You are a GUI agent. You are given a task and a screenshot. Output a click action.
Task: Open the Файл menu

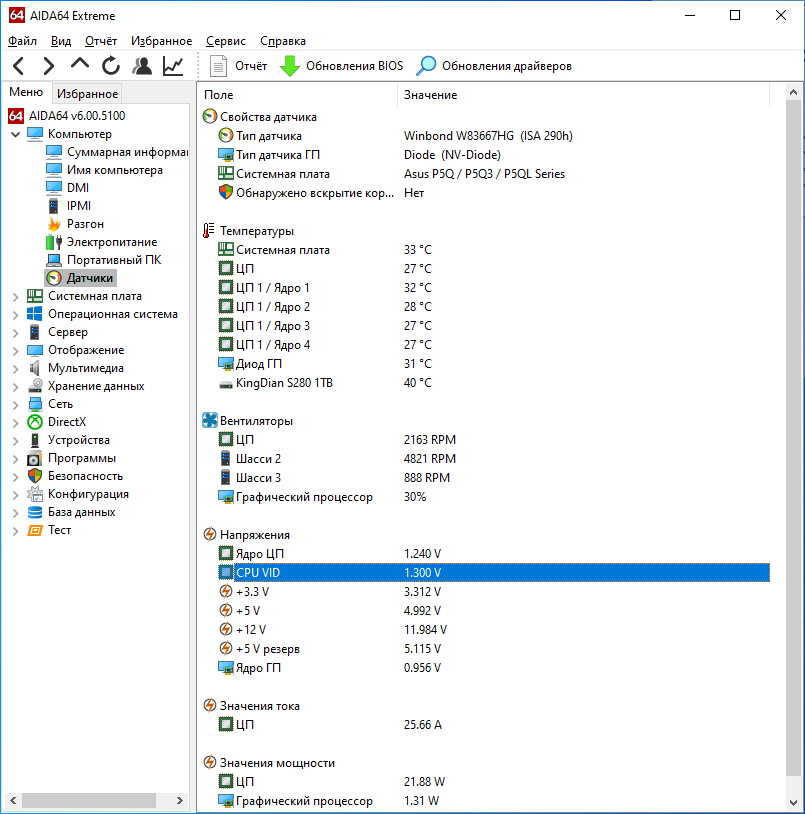coord(22,41)
